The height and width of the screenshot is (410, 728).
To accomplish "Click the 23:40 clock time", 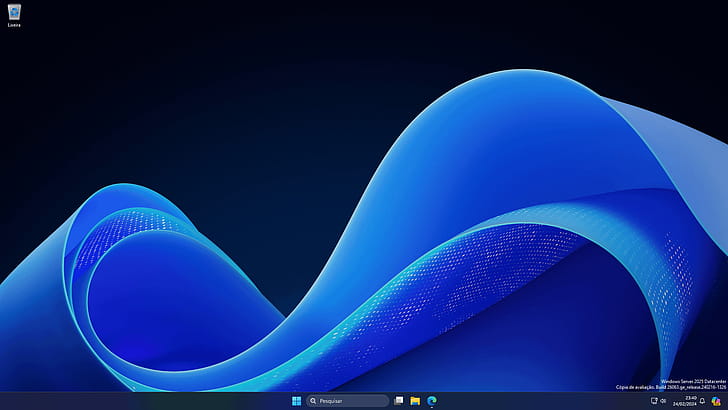I will (x=691, y=397).
